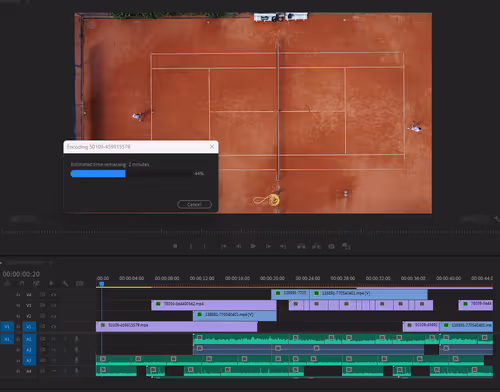500x392 pixels.
Task: Click the Estimated time remaining text
Action: point(110,164)
